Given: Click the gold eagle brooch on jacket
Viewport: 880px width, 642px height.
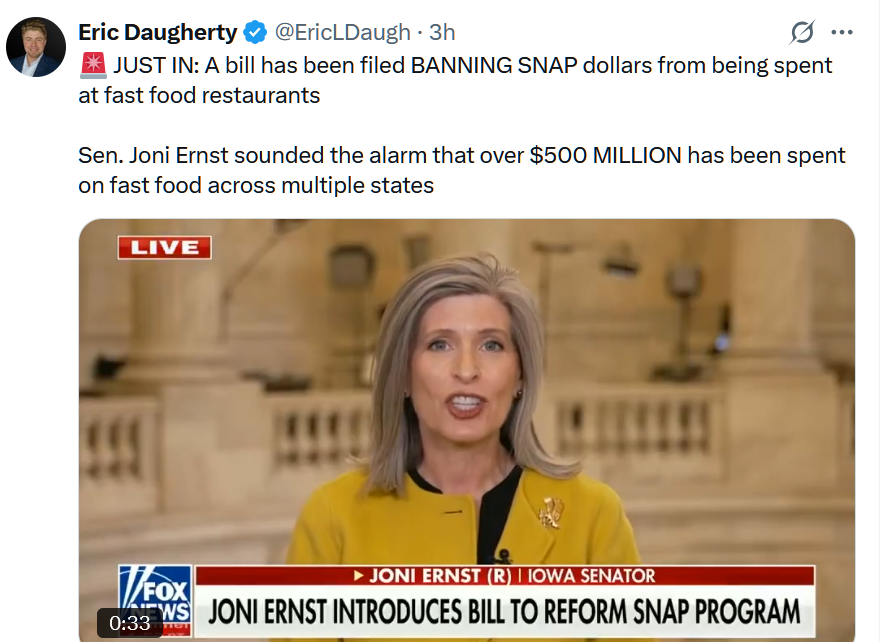Looking at the screenshot, I should pyautogui.click(x=551, y=512).
